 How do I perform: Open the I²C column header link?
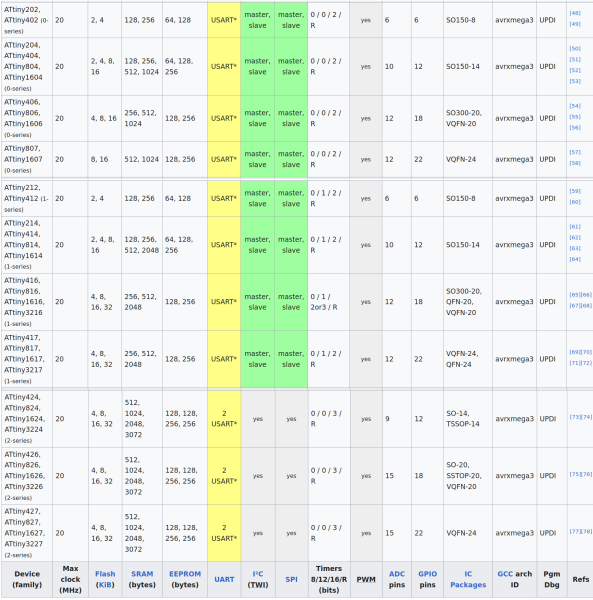point(258,574)
